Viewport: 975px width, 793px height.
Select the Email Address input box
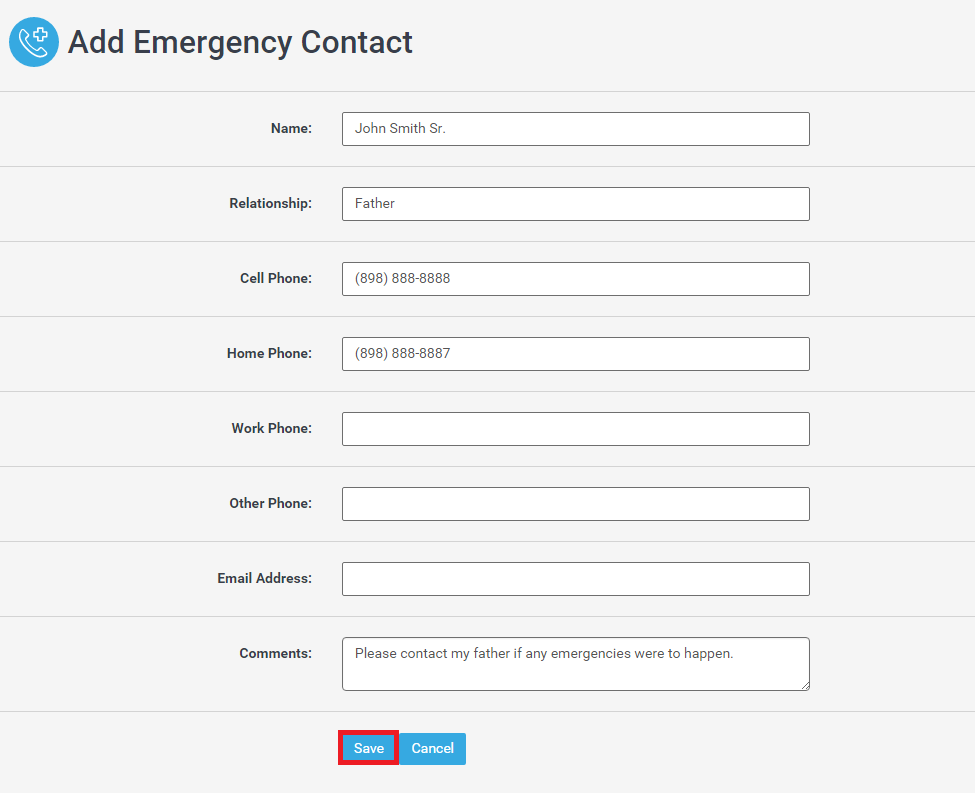pyautogui.click(x=576, y=579)
